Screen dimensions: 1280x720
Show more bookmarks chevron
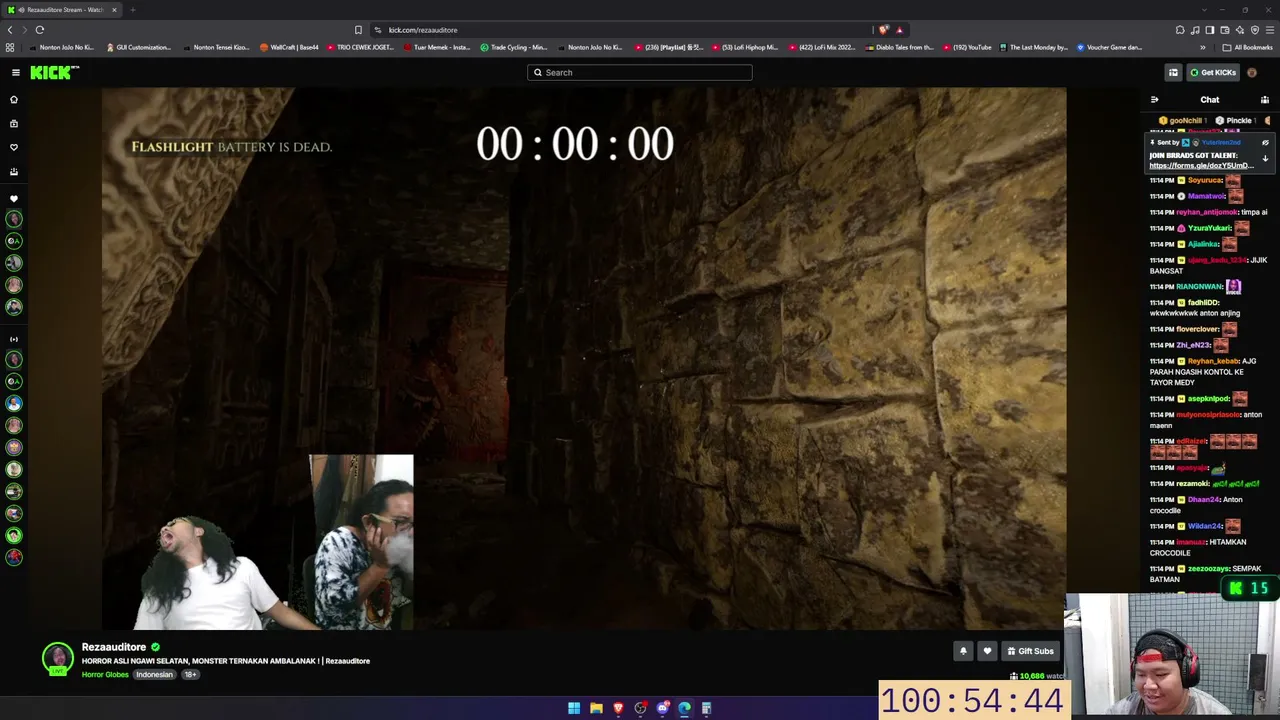1203,47
